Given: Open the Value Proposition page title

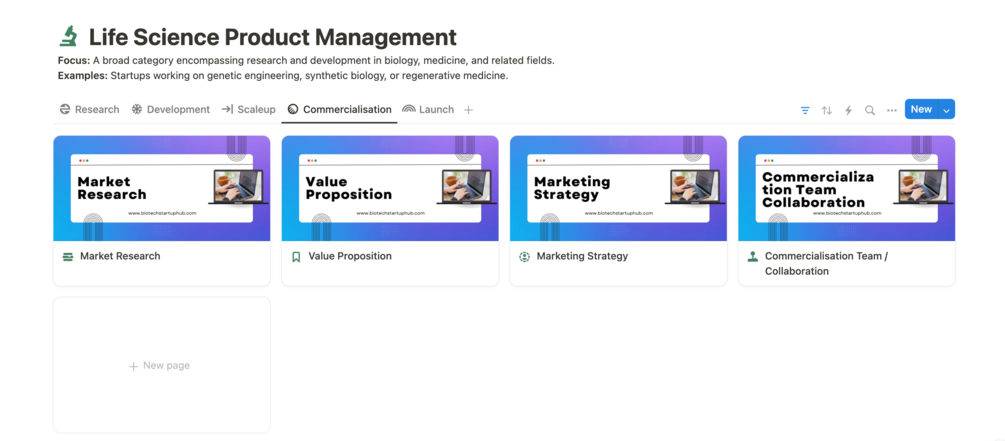Looking at the screenshot, I should 350,257.
